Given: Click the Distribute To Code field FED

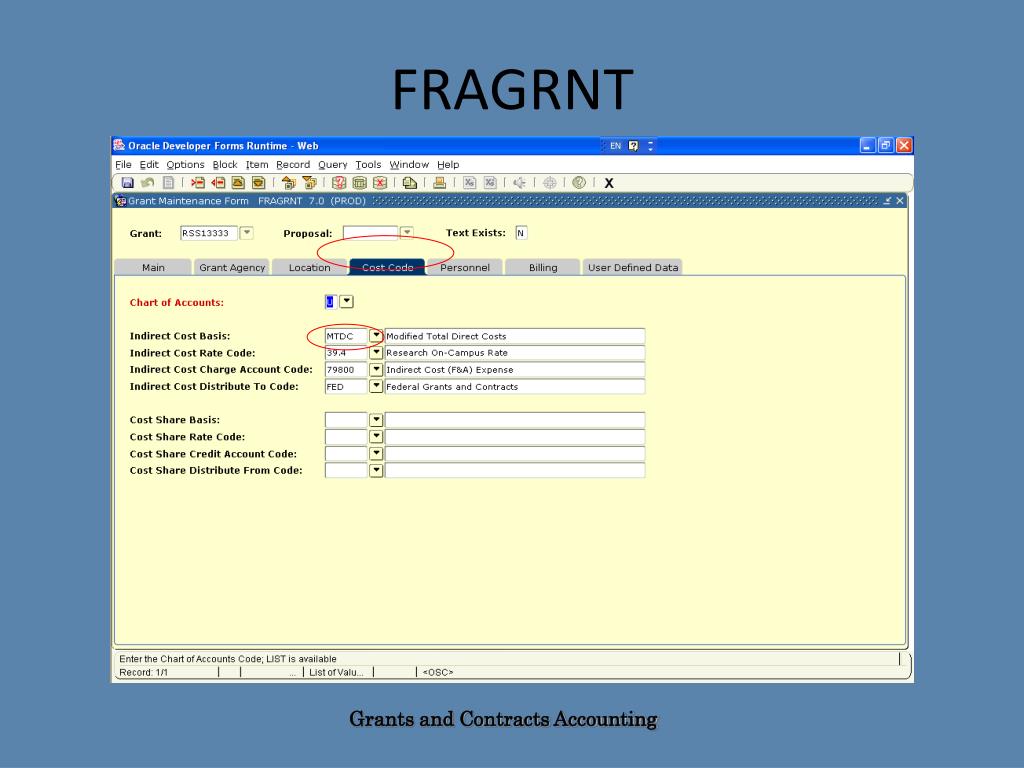Looking at the screenshot, I should (346, 387).
